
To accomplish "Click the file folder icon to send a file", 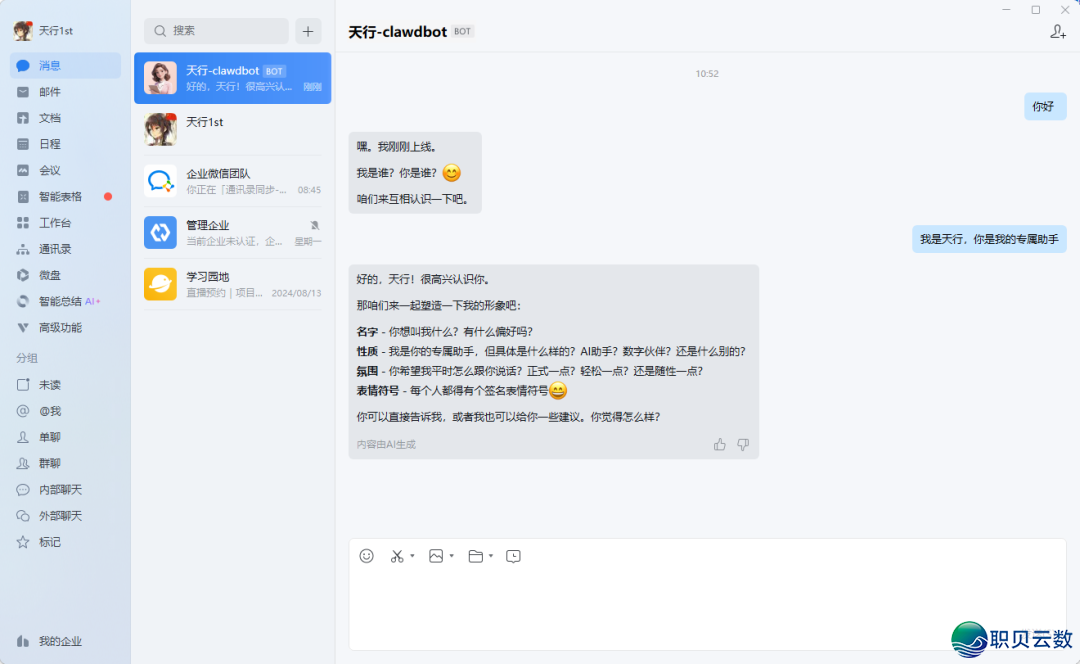I will pos(476,555).
